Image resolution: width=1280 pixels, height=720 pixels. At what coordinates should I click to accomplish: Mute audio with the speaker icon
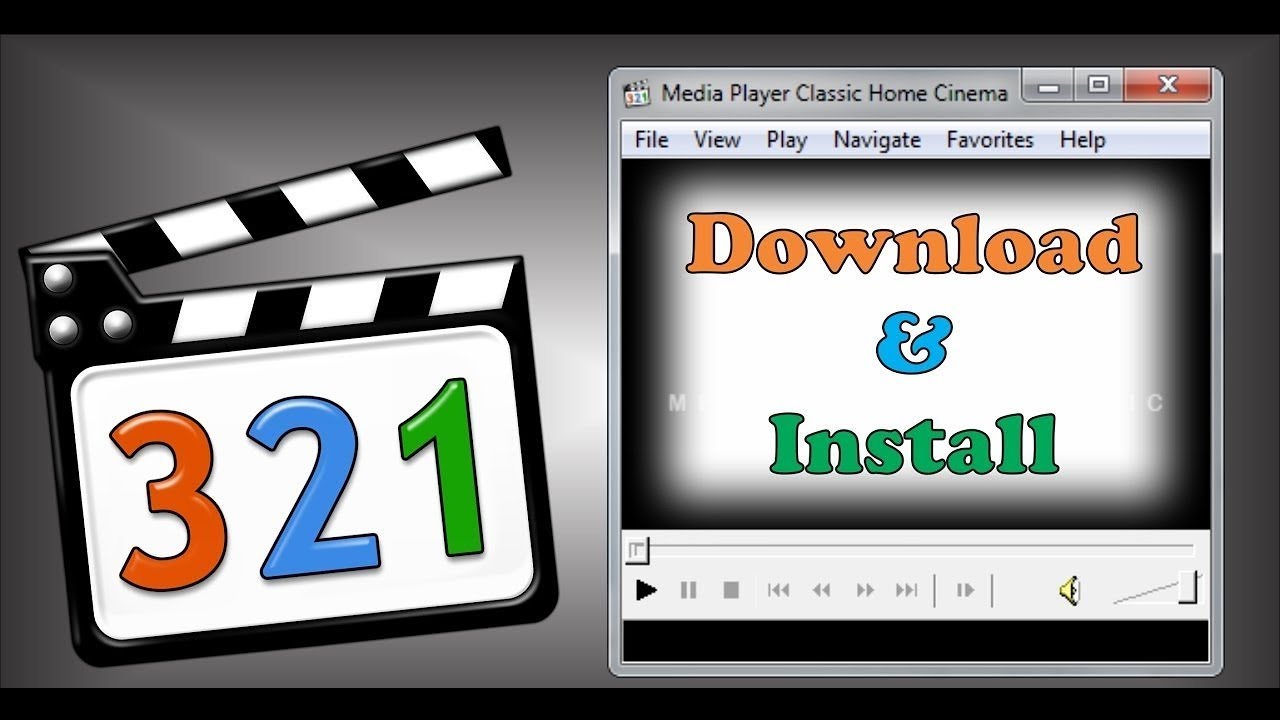[x=1070, y=591]
